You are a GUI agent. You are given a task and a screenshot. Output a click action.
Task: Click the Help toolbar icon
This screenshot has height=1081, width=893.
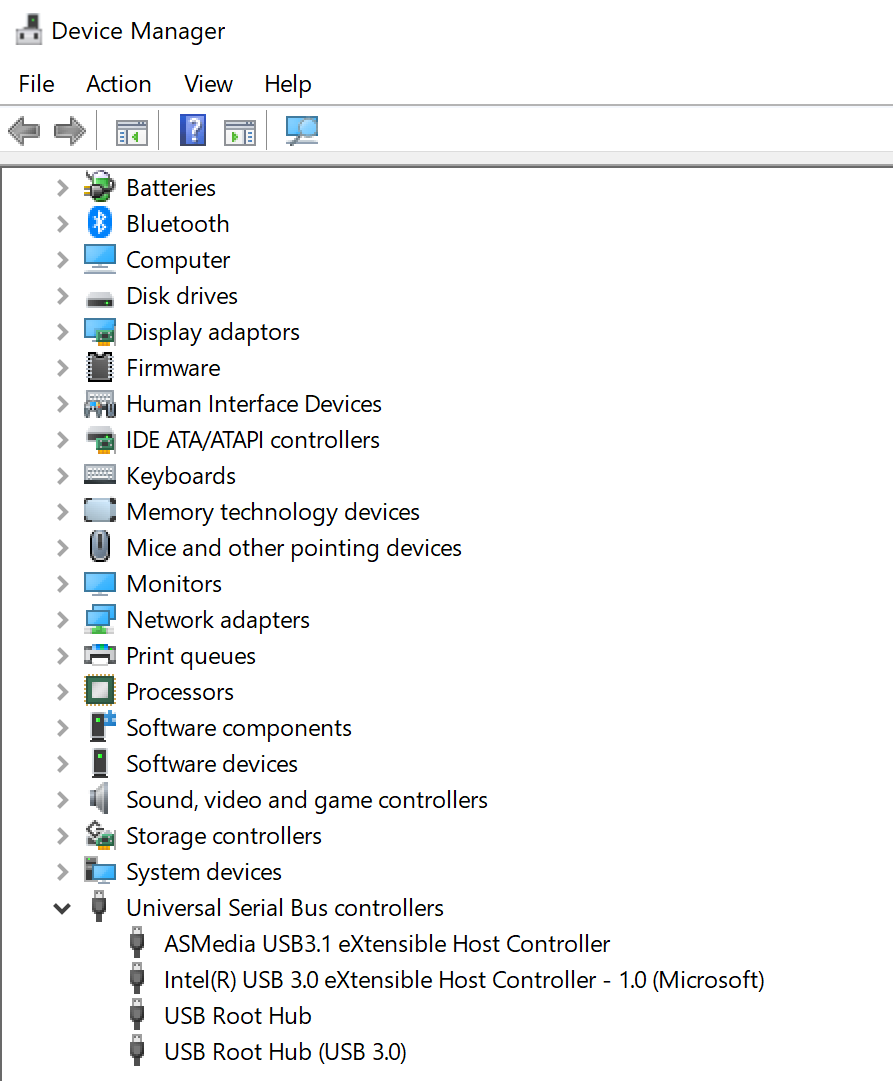[x=192, y=130]
